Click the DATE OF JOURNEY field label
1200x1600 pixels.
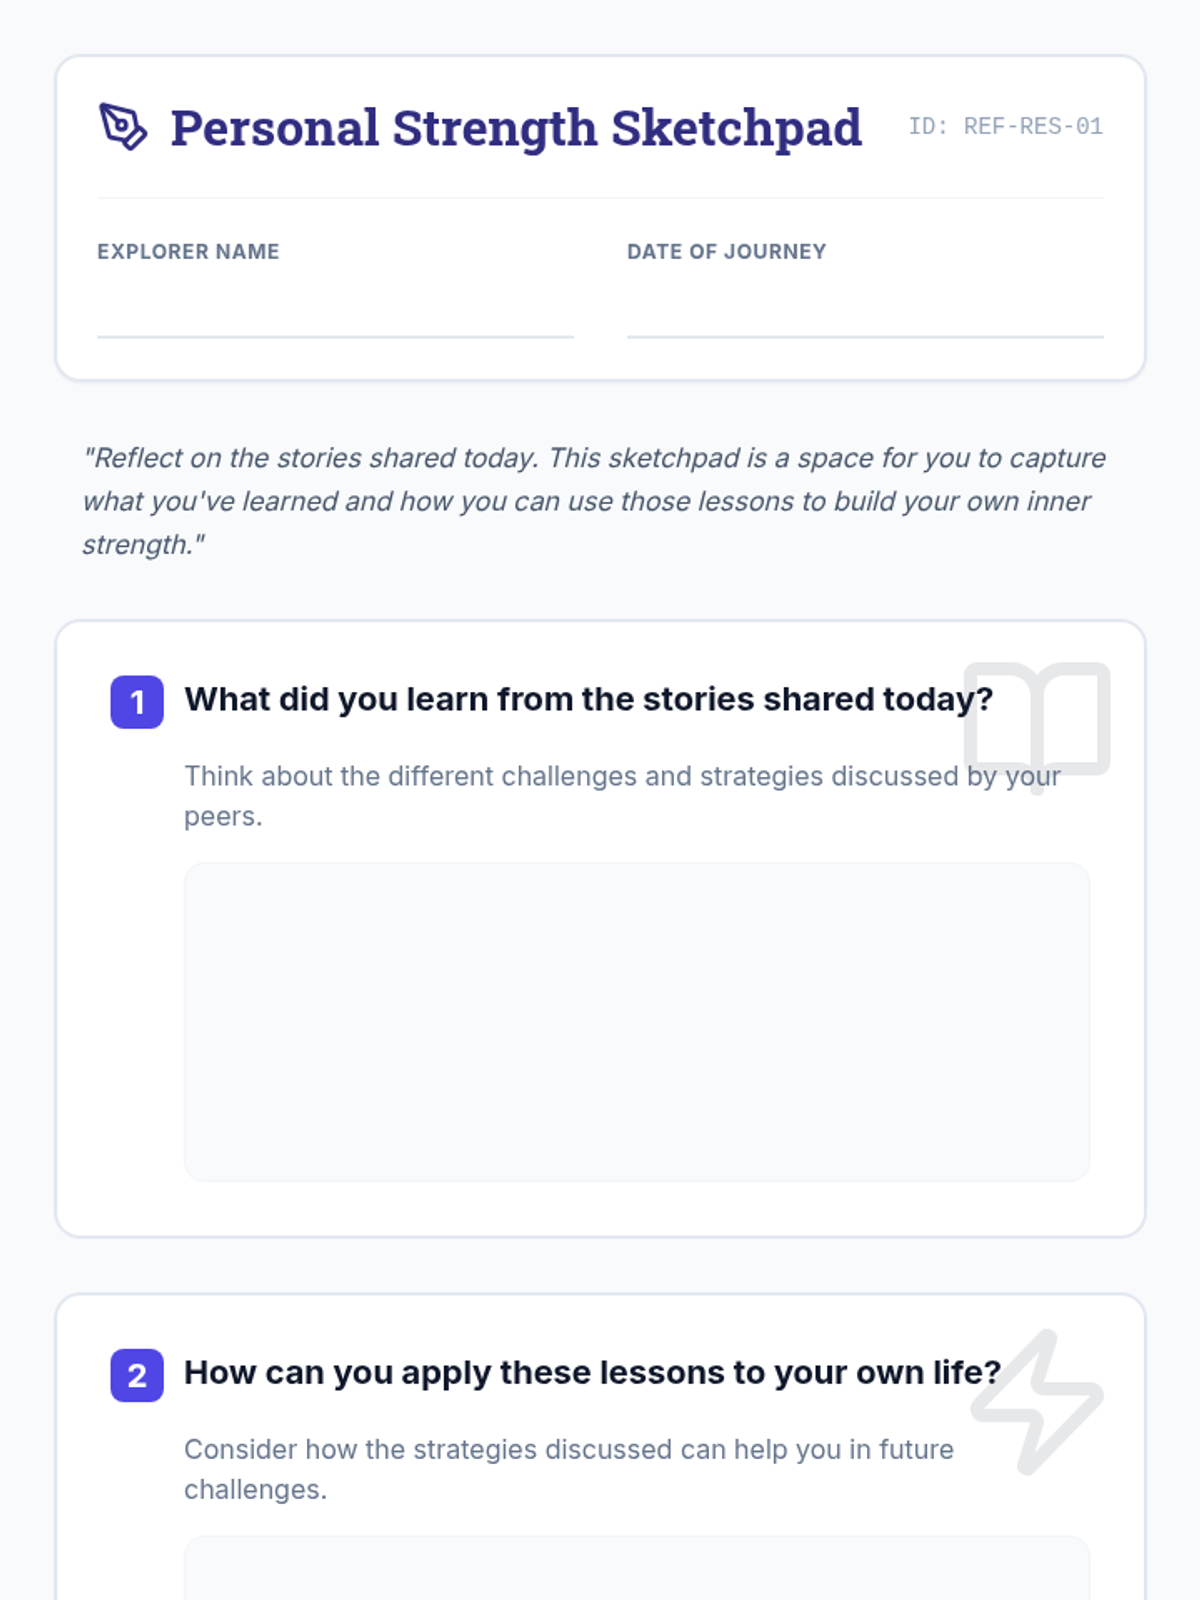point(726,252)
